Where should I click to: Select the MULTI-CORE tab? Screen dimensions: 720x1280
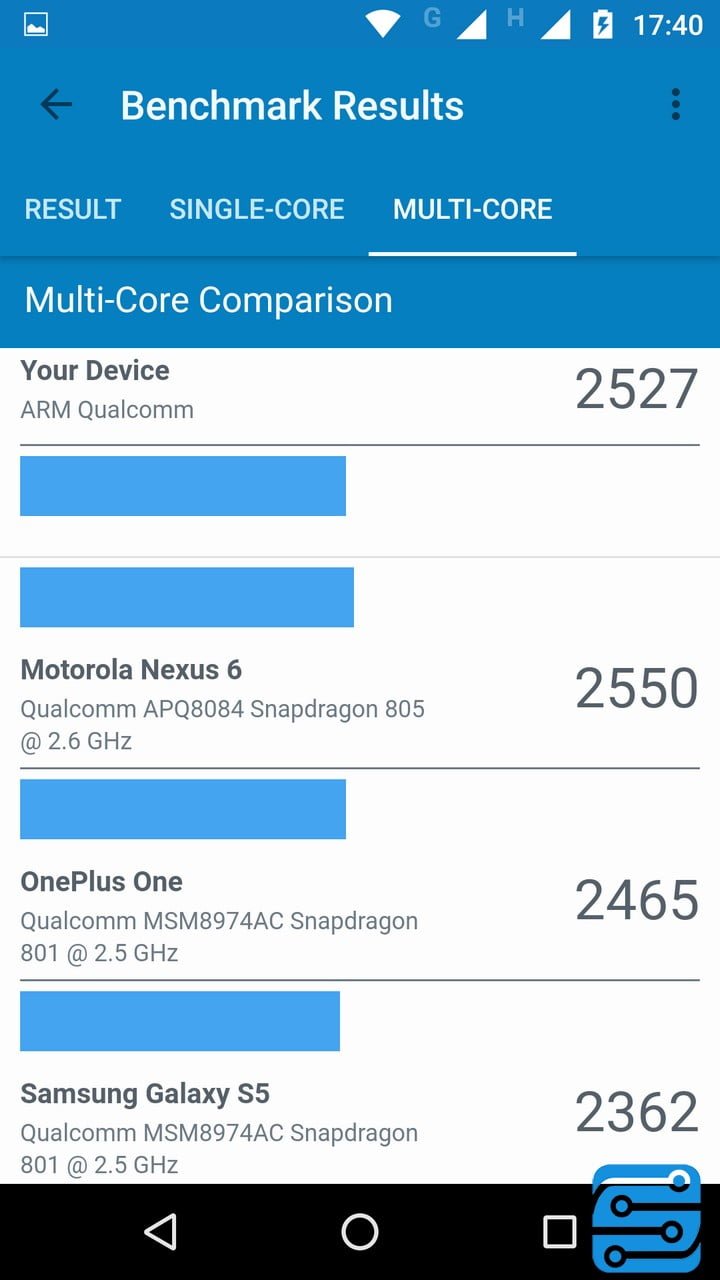(472, 209)
